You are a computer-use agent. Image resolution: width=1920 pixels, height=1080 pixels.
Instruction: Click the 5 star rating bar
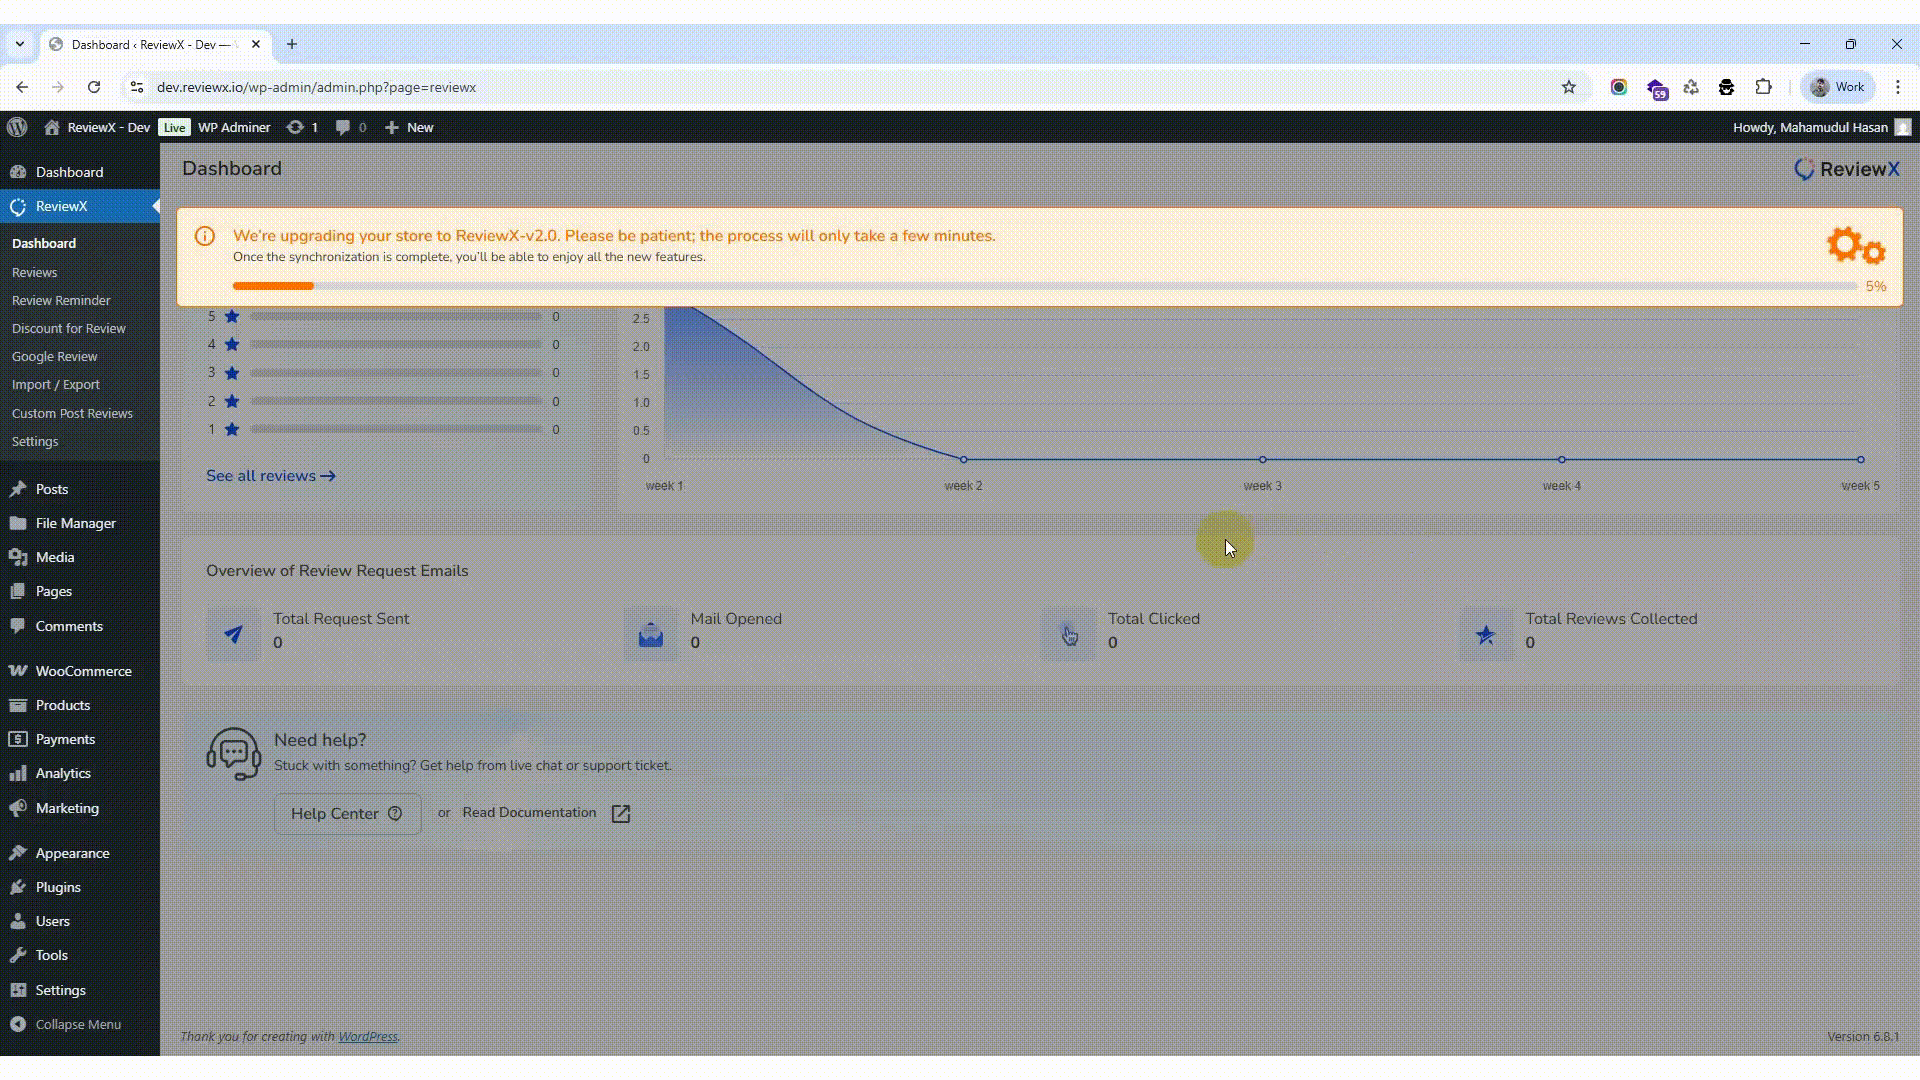pos(396,316)
